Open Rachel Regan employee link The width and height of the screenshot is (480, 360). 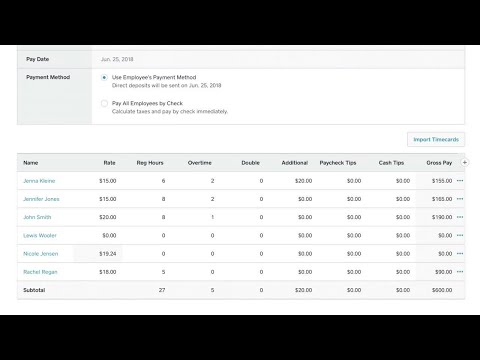[x=40, y=272]
